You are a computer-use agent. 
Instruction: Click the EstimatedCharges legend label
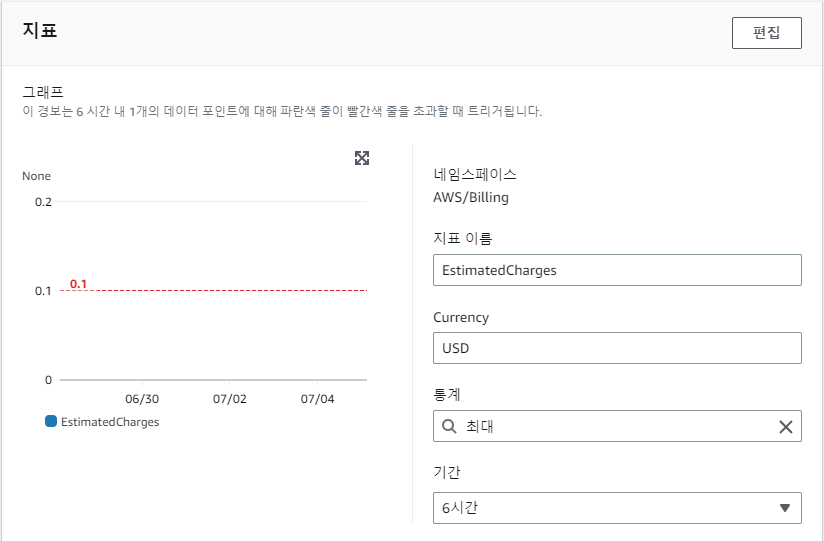[x=110, y=422]
